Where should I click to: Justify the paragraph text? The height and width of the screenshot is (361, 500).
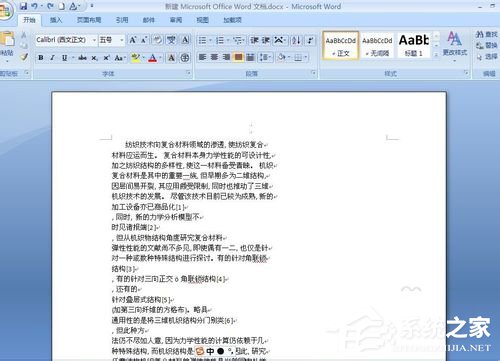[238, 57]
